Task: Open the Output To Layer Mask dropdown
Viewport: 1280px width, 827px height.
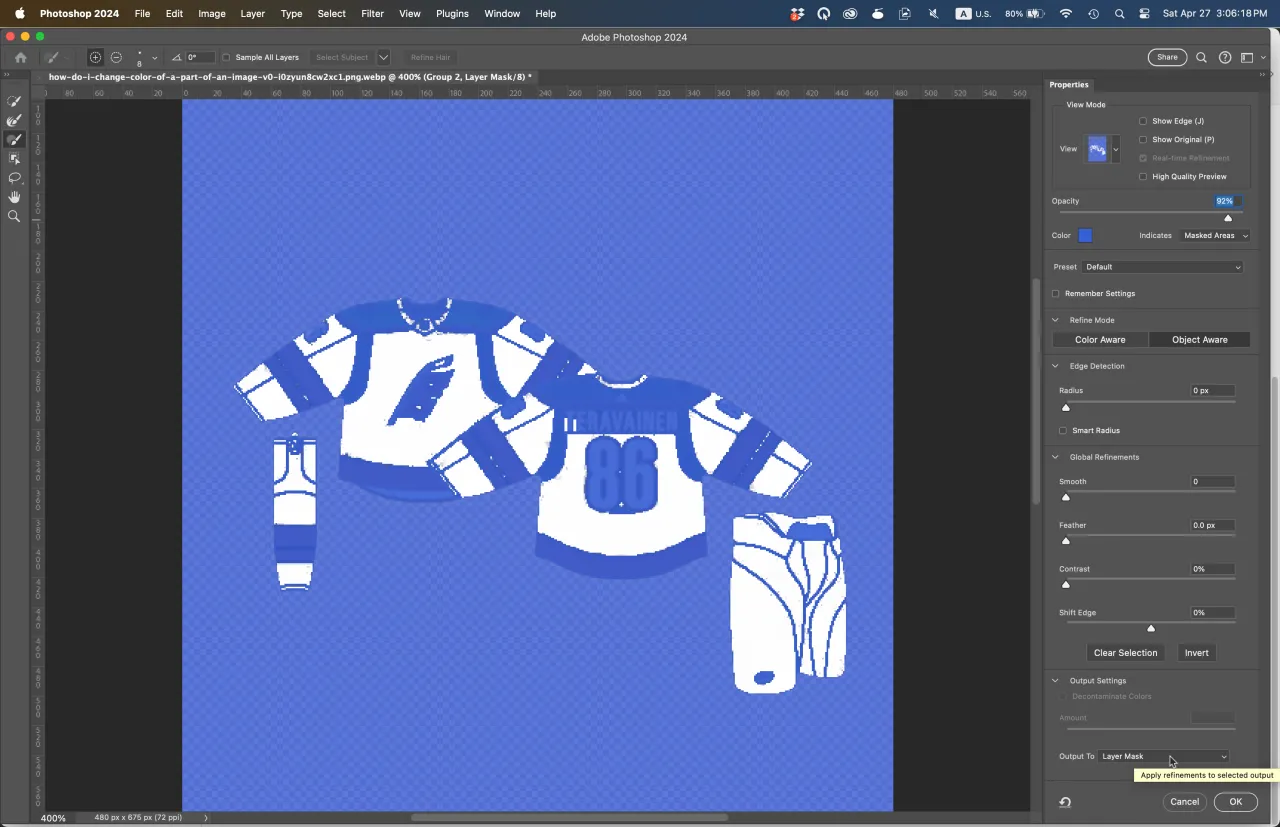Action: point(1164,757)
